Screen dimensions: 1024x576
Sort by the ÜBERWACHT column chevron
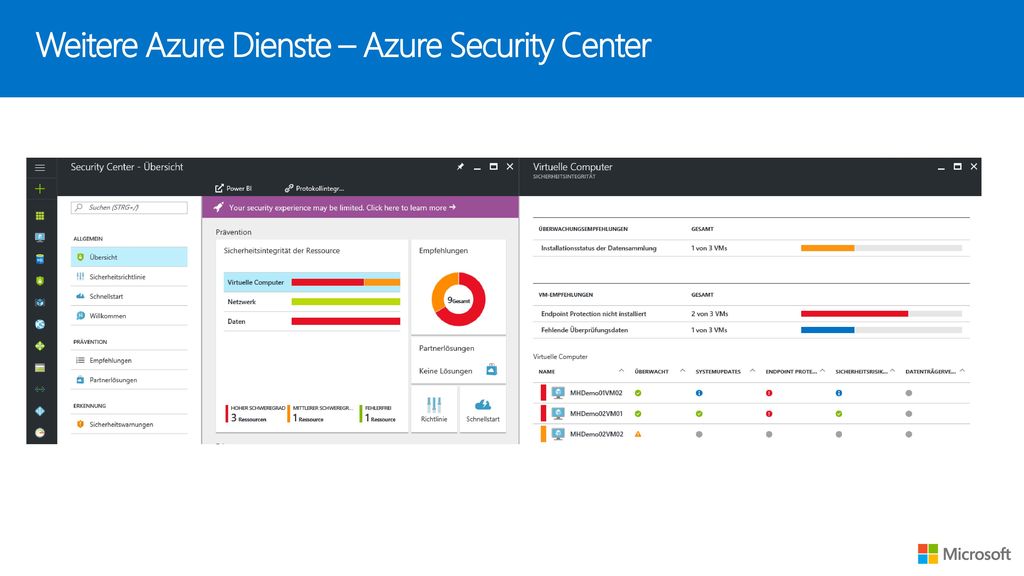coord(682,371)
